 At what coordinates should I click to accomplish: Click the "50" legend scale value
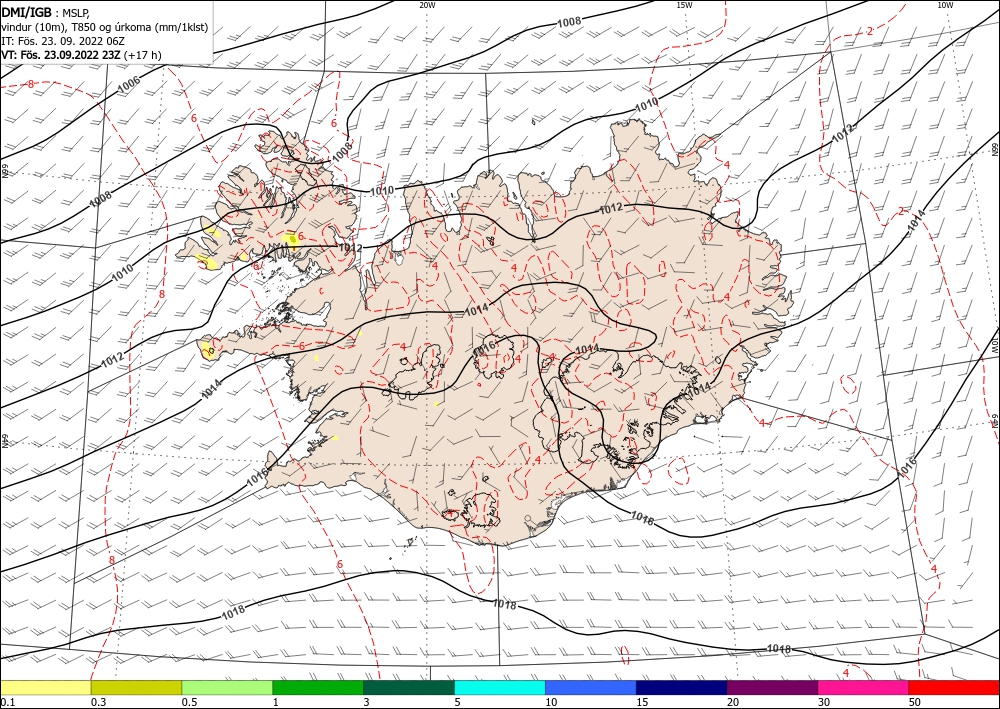pos(915,702)
